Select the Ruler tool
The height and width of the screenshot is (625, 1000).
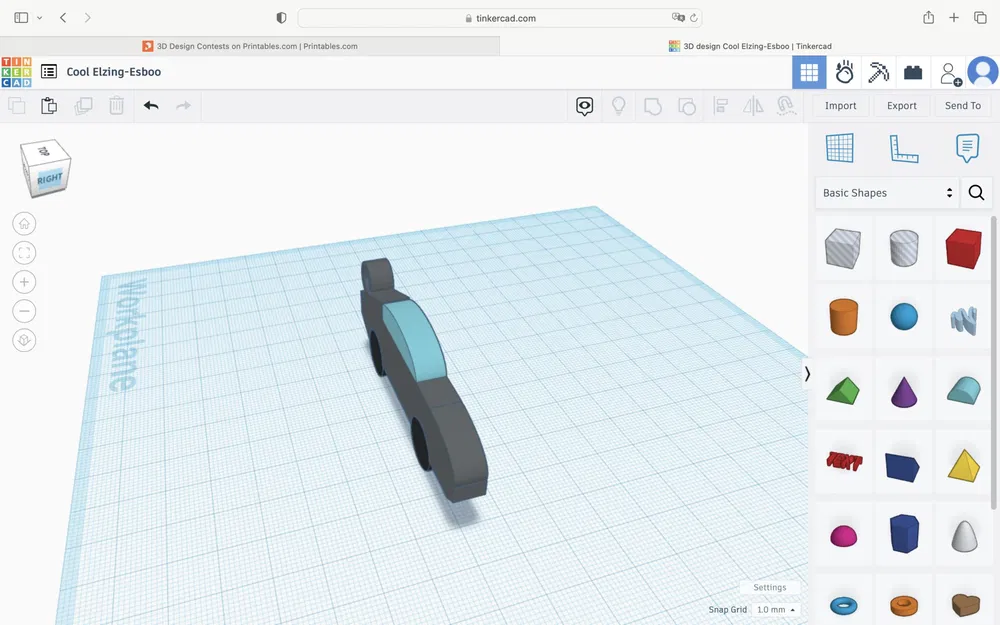(904, 147)
